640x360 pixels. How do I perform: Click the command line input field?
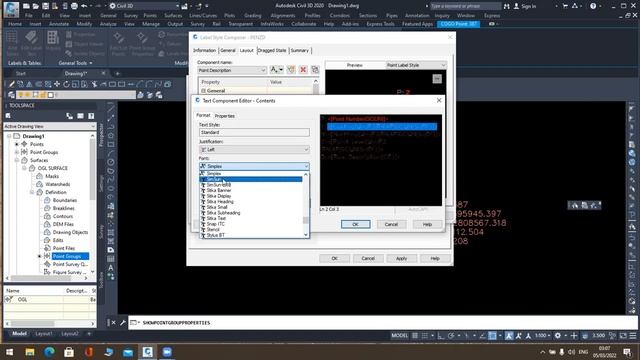pos(382,322)
